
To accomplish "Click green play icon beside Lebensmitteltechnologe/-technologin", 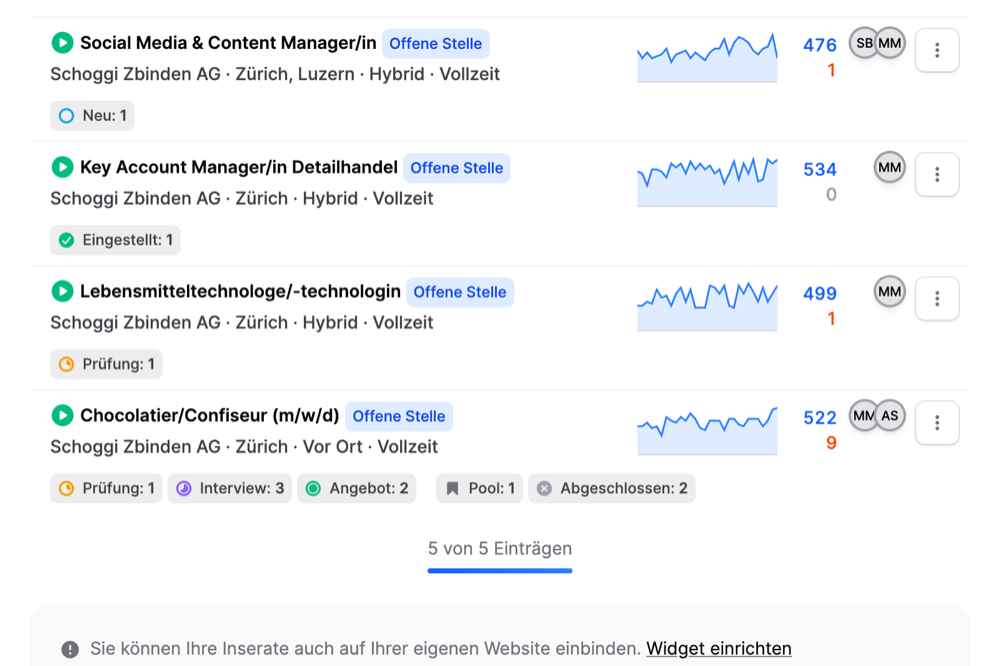I will pyautogui.click(x=62, y=292).
